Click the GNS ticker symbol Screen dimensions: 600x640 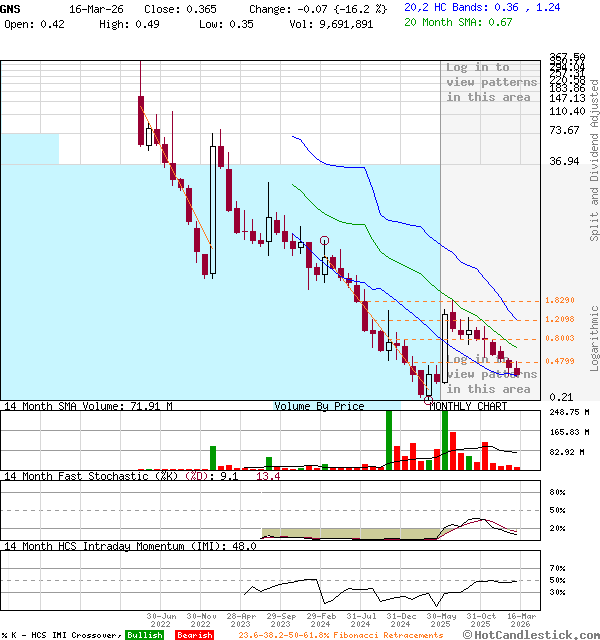click(10, 7)
